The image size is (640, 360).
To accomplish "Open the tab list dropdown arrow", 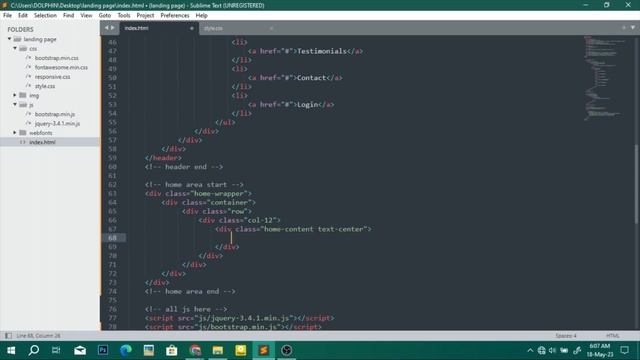I will pos(633,28).
